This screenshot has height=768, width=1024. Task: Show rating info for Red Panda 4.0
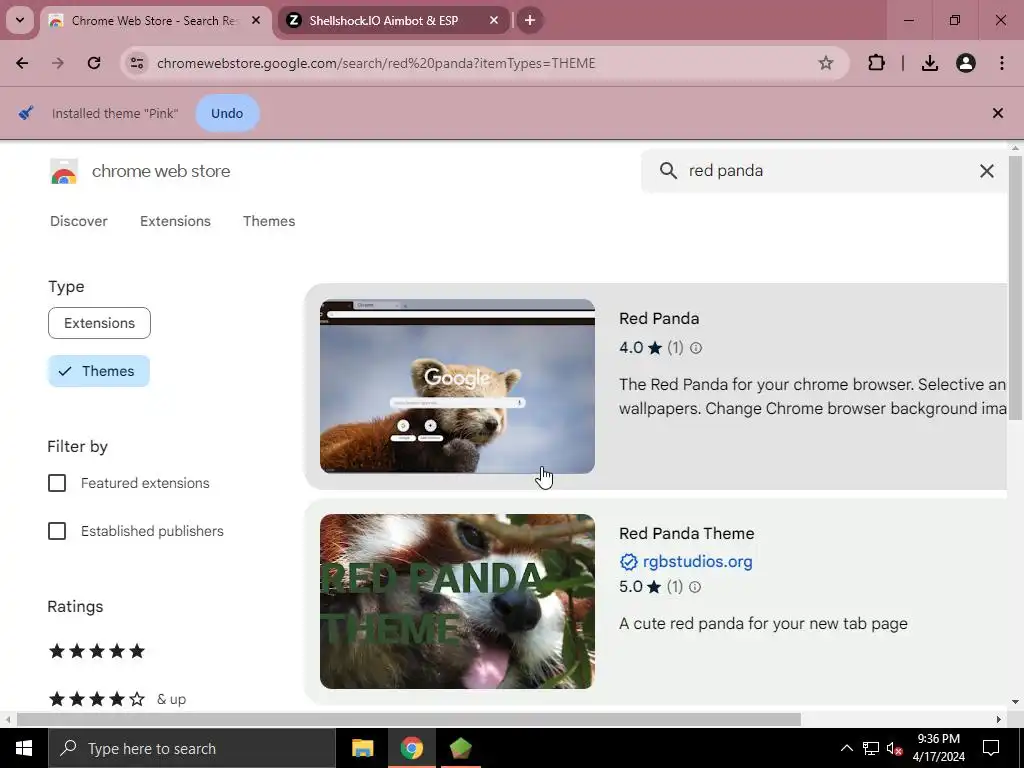(x=696, y=348)
